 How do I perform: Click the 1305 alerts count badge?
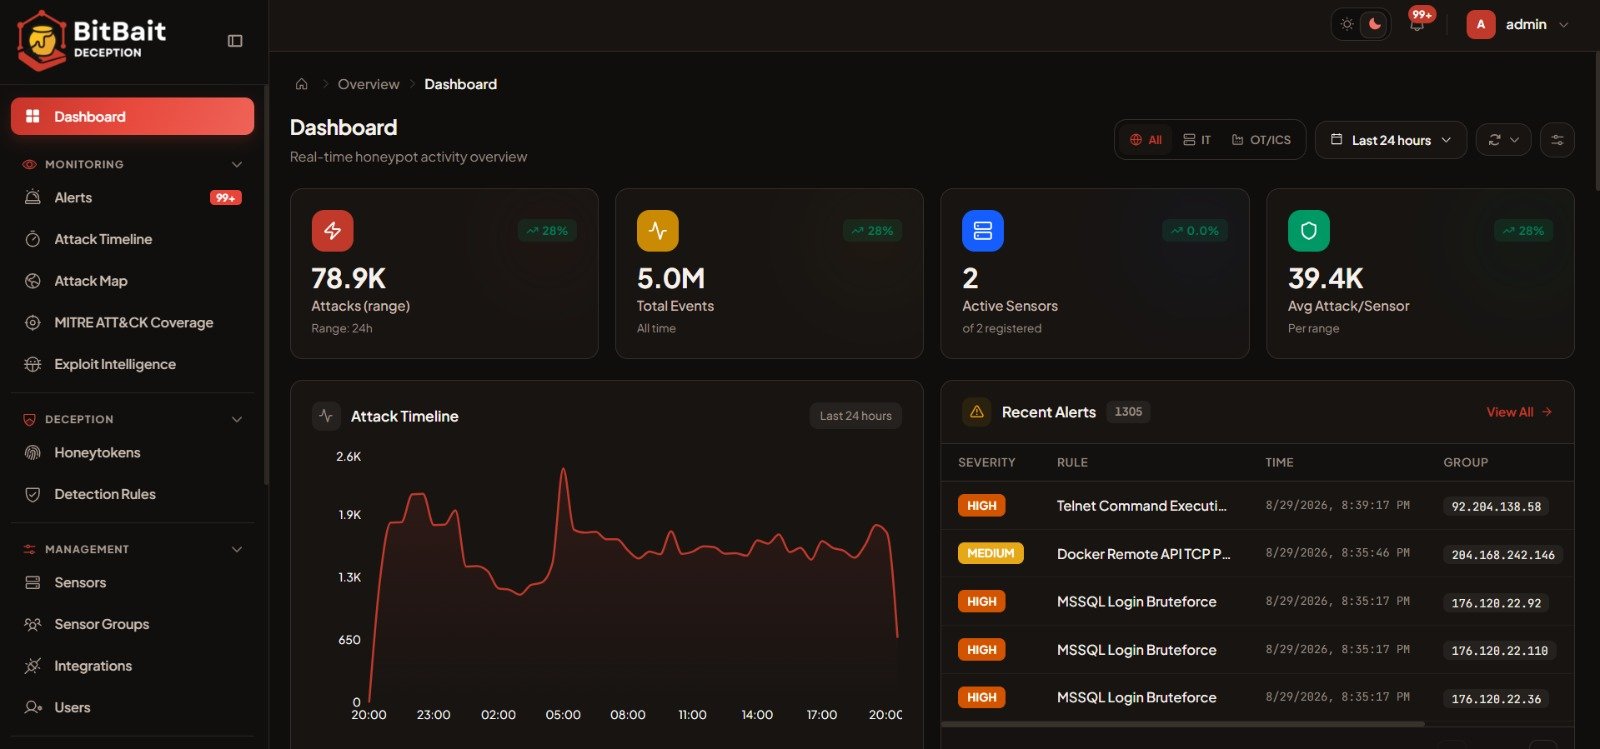click(x=1128, y=412)
